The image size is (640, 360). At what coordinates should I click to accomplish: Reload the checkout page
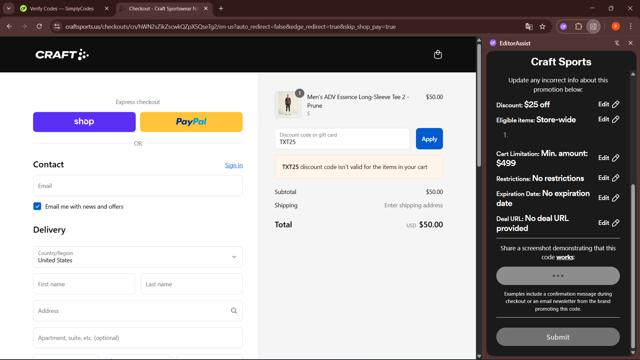[x=39, y=27]
